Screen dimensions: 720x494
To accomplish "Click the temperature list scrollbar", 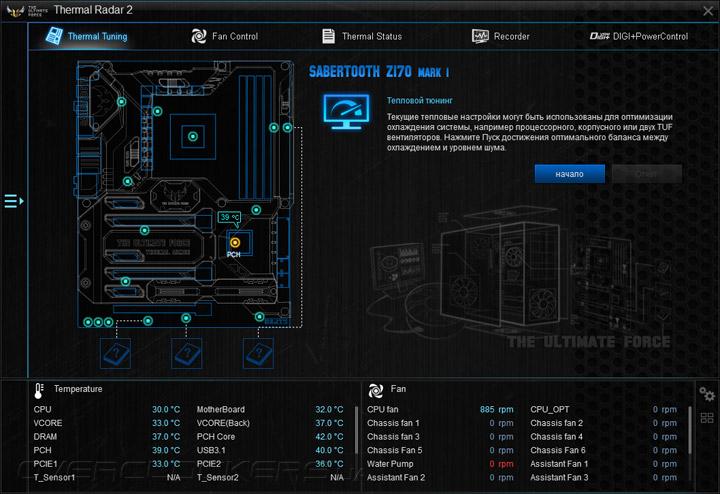I will click(357, 430).
